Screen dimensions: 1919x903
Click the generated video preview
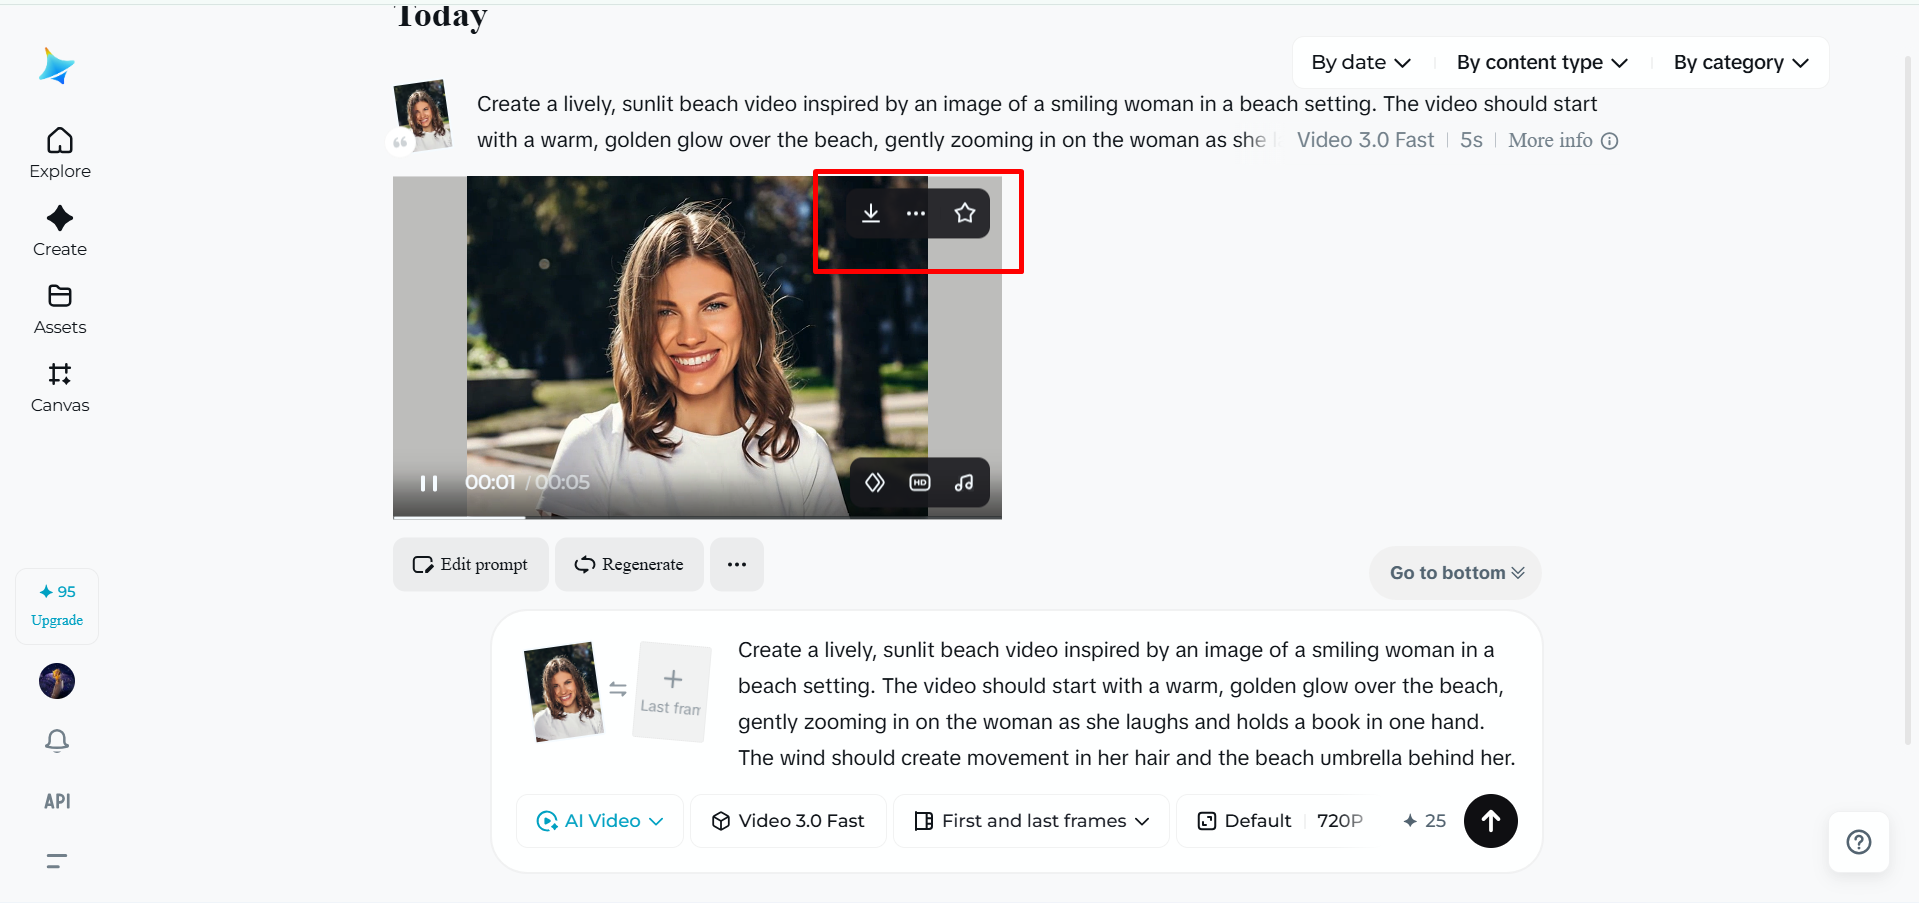coord(697,347)
